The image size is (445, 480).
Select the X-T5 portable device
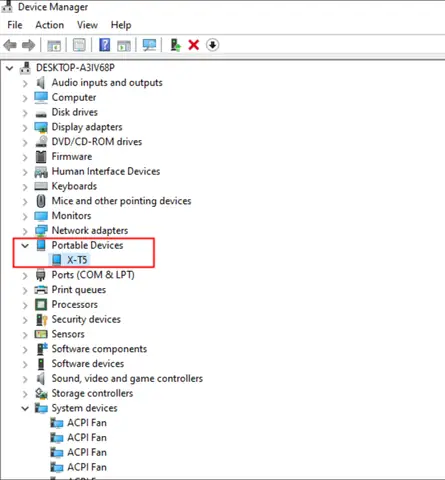(x=77, y=260)
